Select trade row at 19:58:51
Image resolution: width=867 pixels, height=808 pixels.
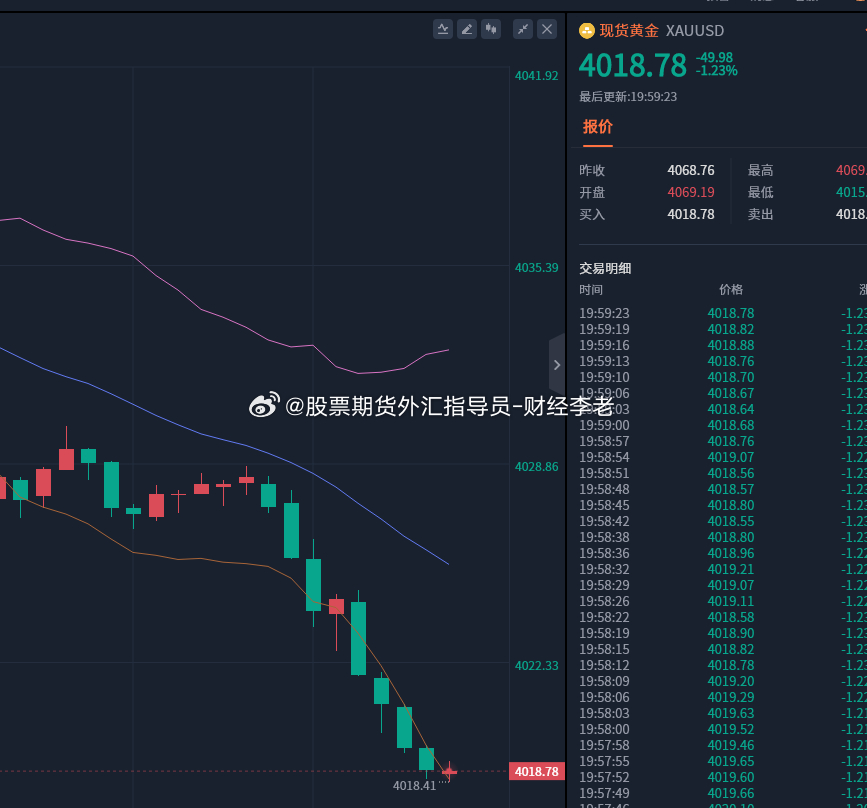pos(723,474)
